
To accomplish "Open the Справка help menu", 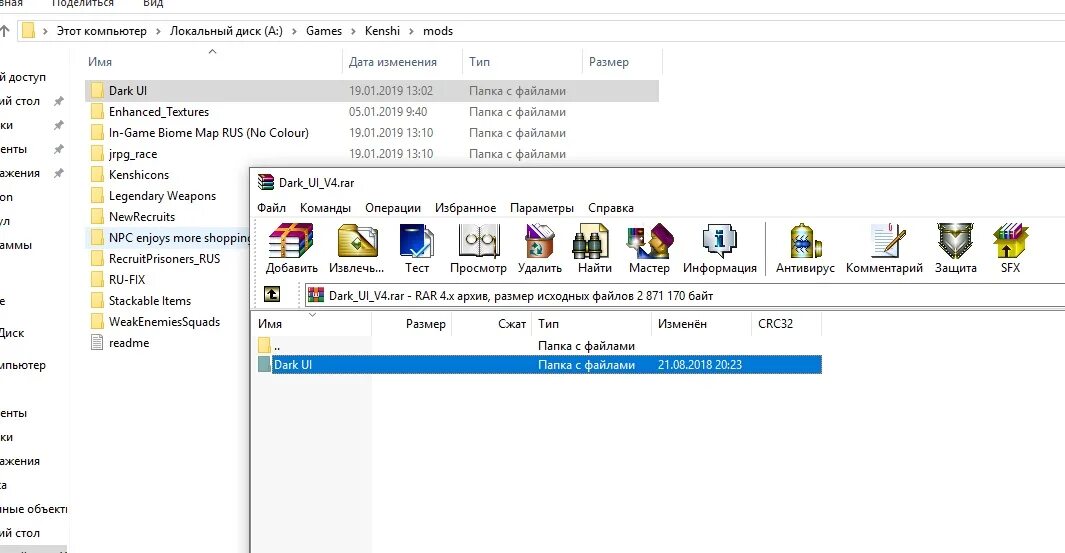I will pos(611,208).
